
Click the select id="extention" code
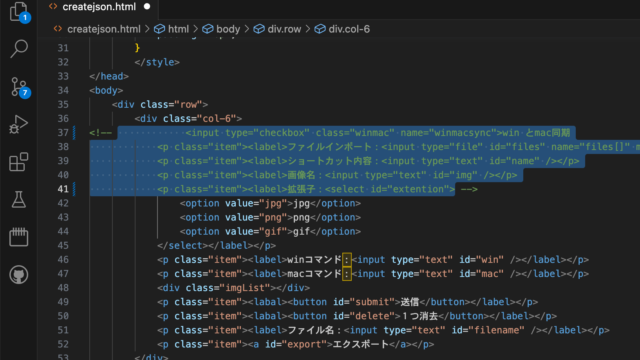[x=390, y=189]
